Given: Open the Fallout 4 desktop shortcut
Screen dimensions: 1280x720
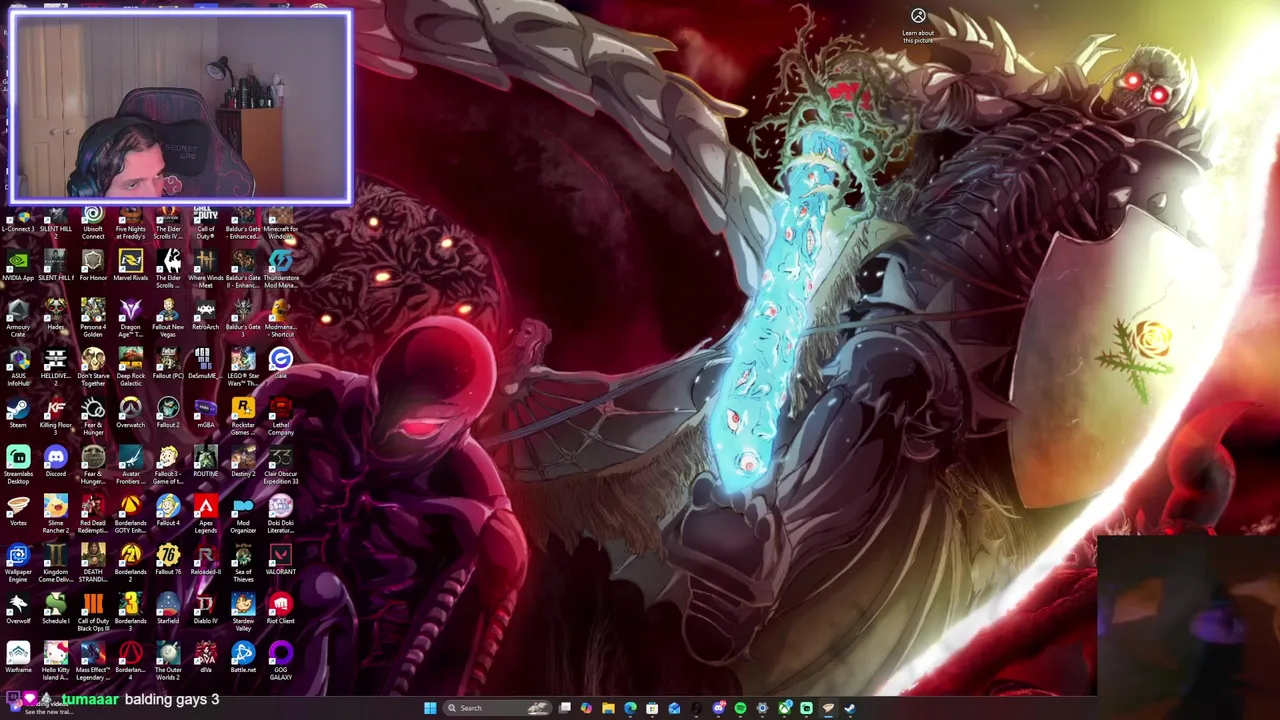Looking at the screenshot, I should point(168,511).
